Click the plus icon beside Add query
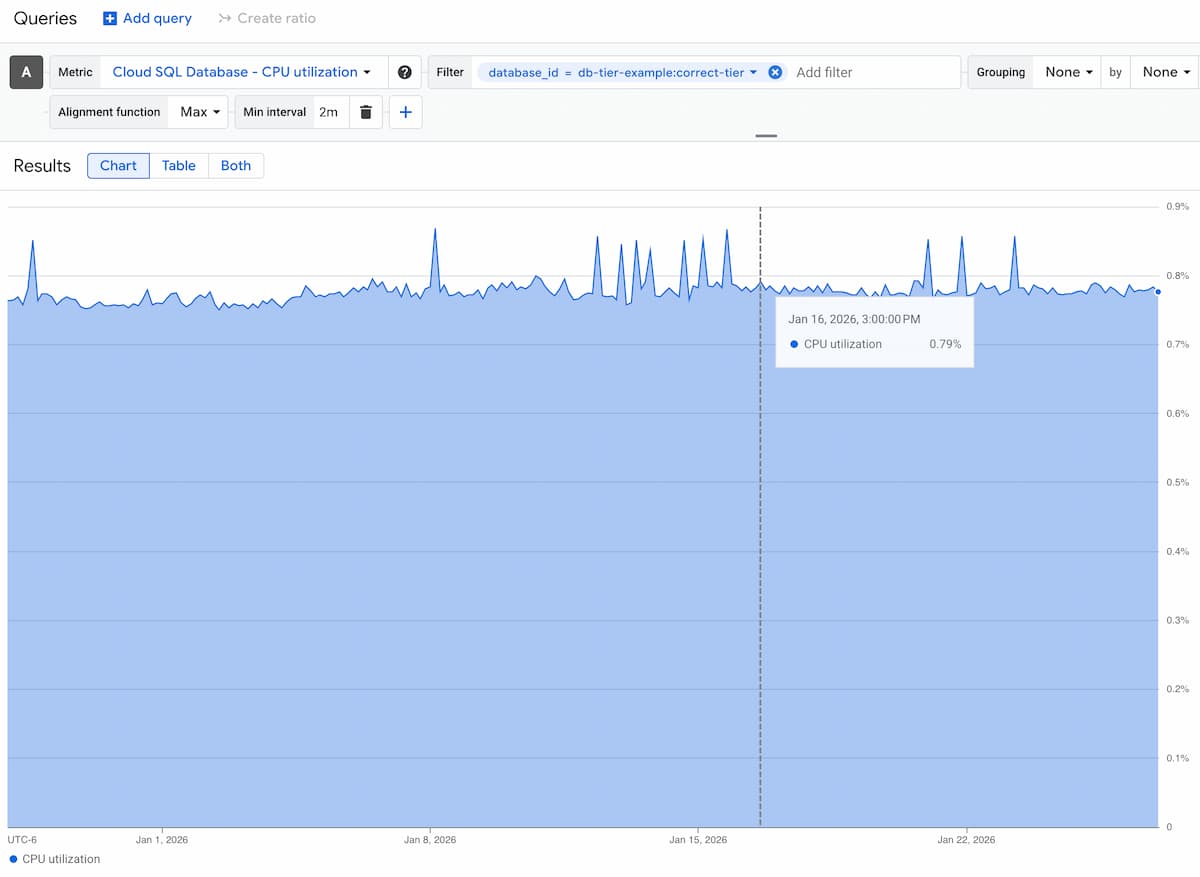 tap(110, 18)
